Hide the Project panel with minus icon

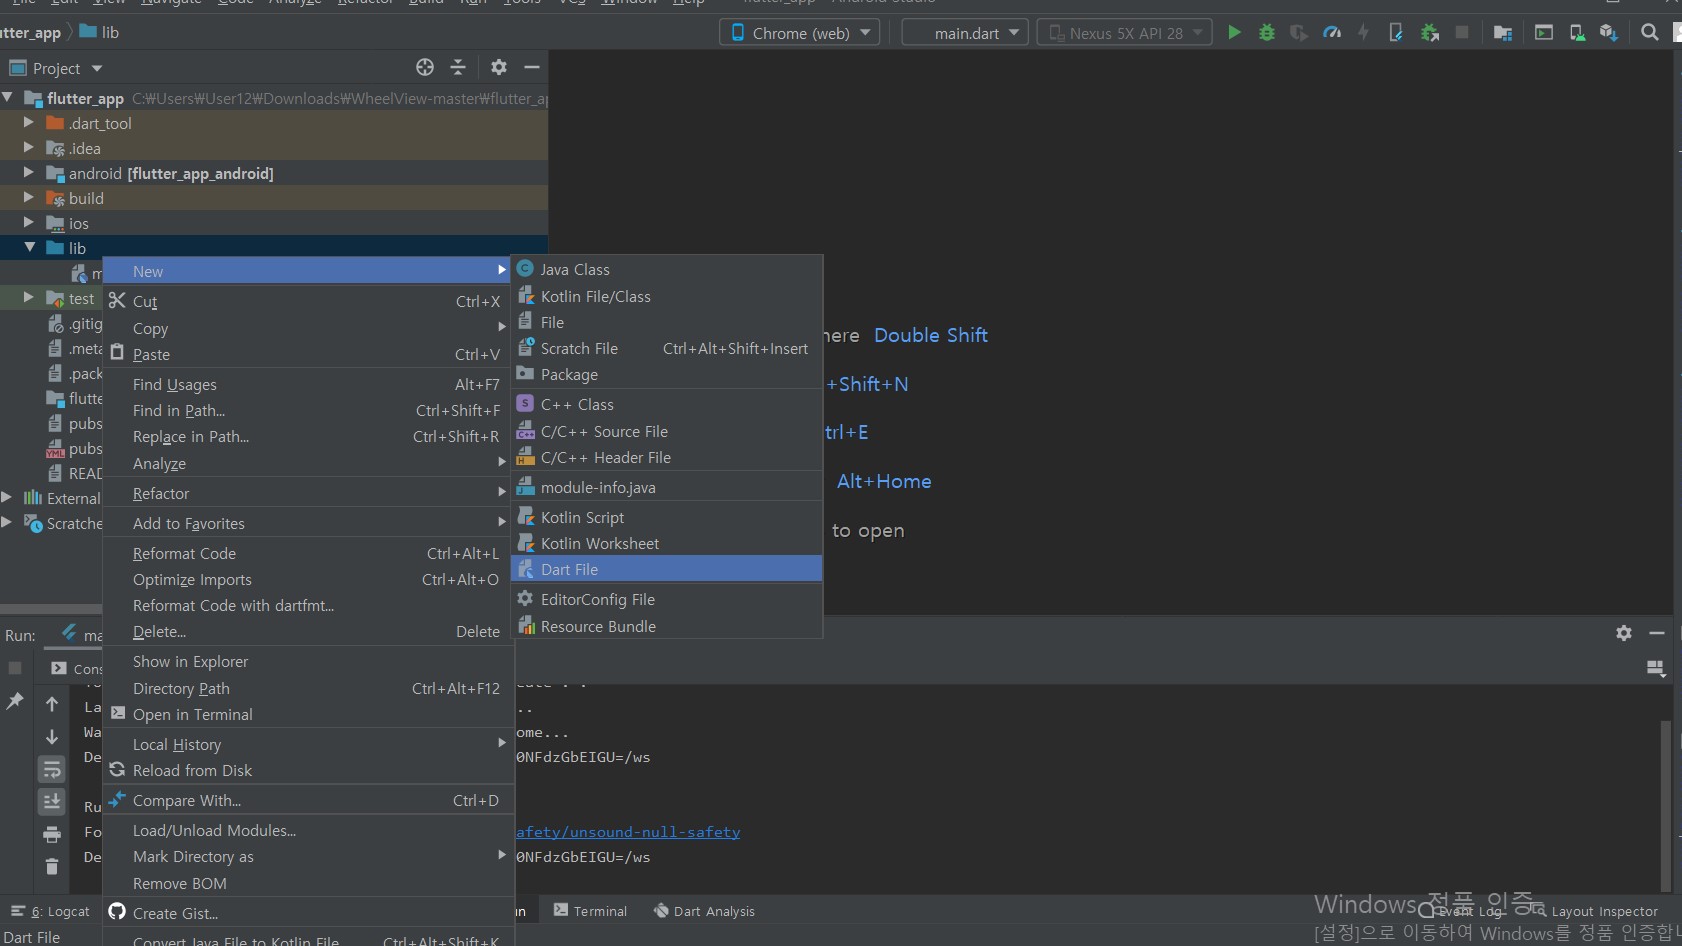(532, 67)
